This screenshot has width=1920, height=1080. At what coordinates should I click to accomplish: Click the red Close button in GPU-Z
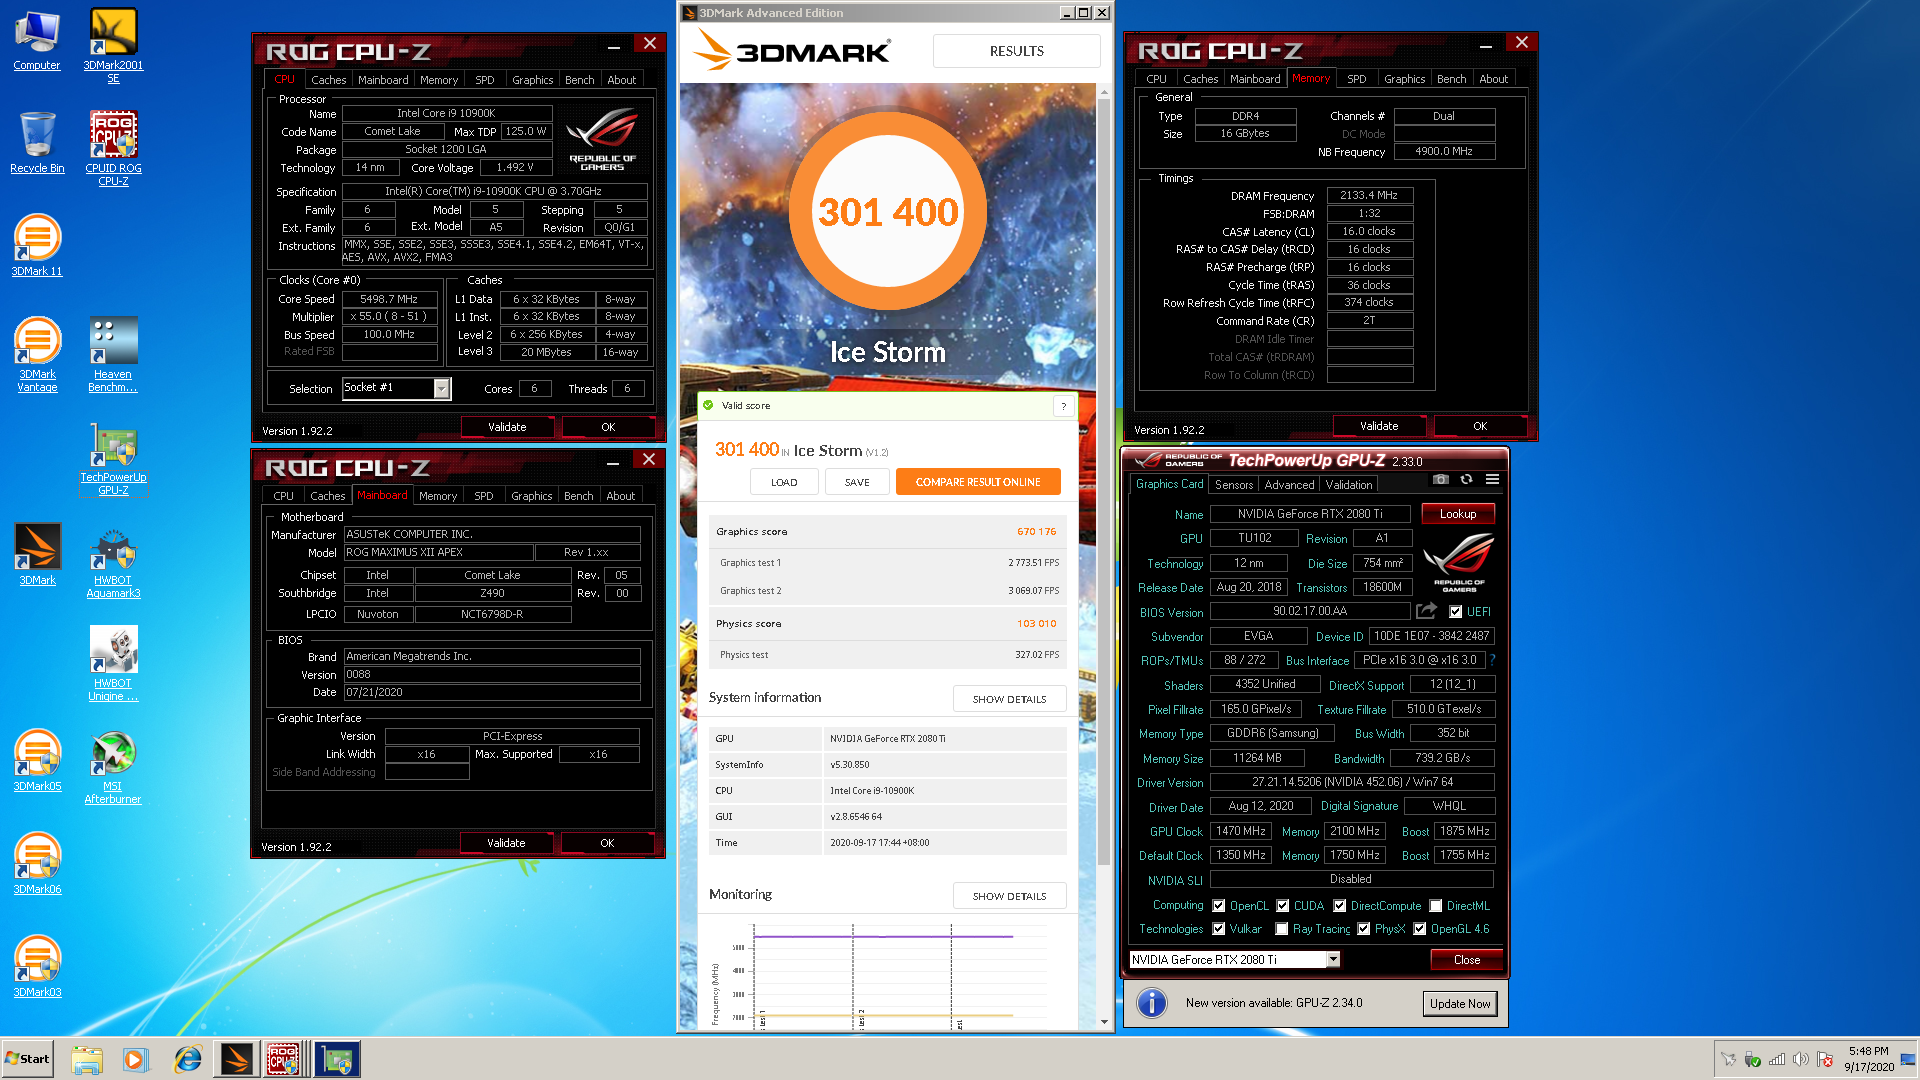click(x=1466, y=960)
